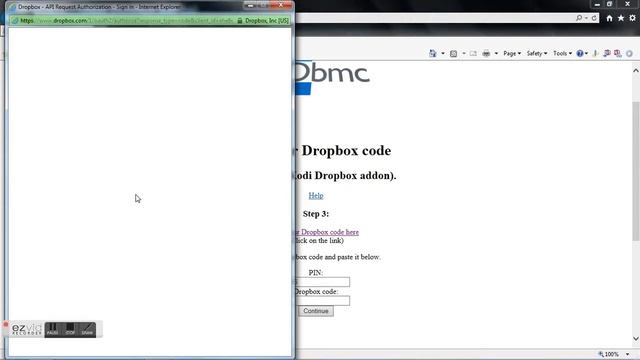Click the search magnifier in main address bar

point(578,18)
